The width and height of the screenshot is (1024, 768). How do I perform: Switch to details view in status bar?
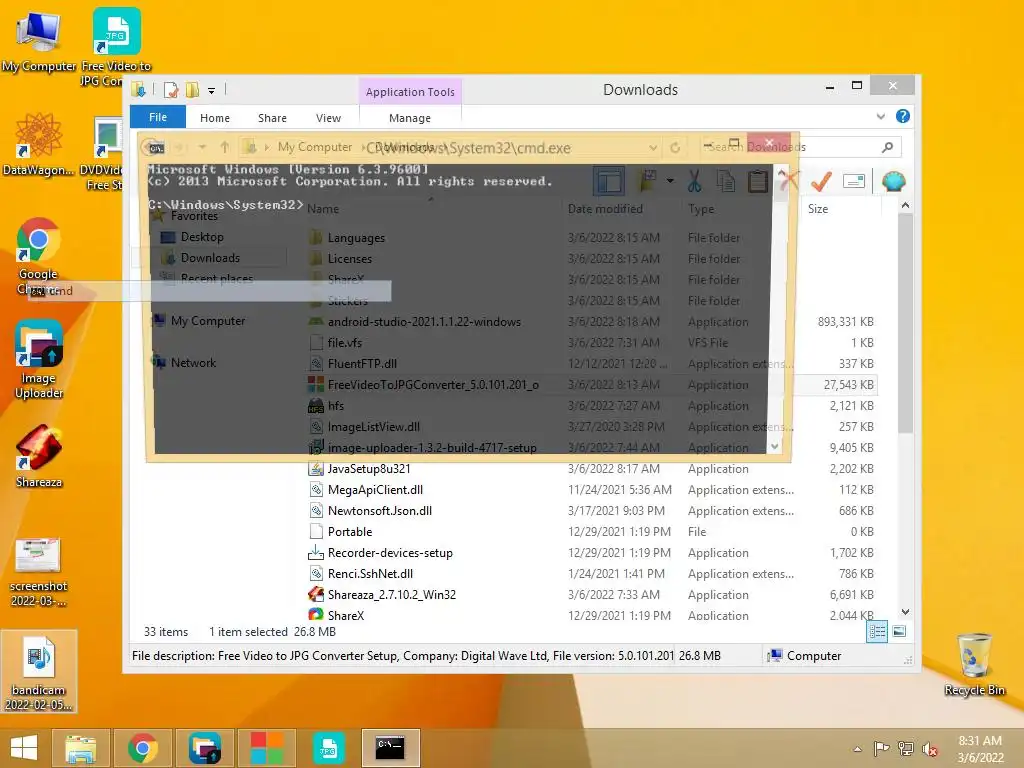tap(877, 632)
